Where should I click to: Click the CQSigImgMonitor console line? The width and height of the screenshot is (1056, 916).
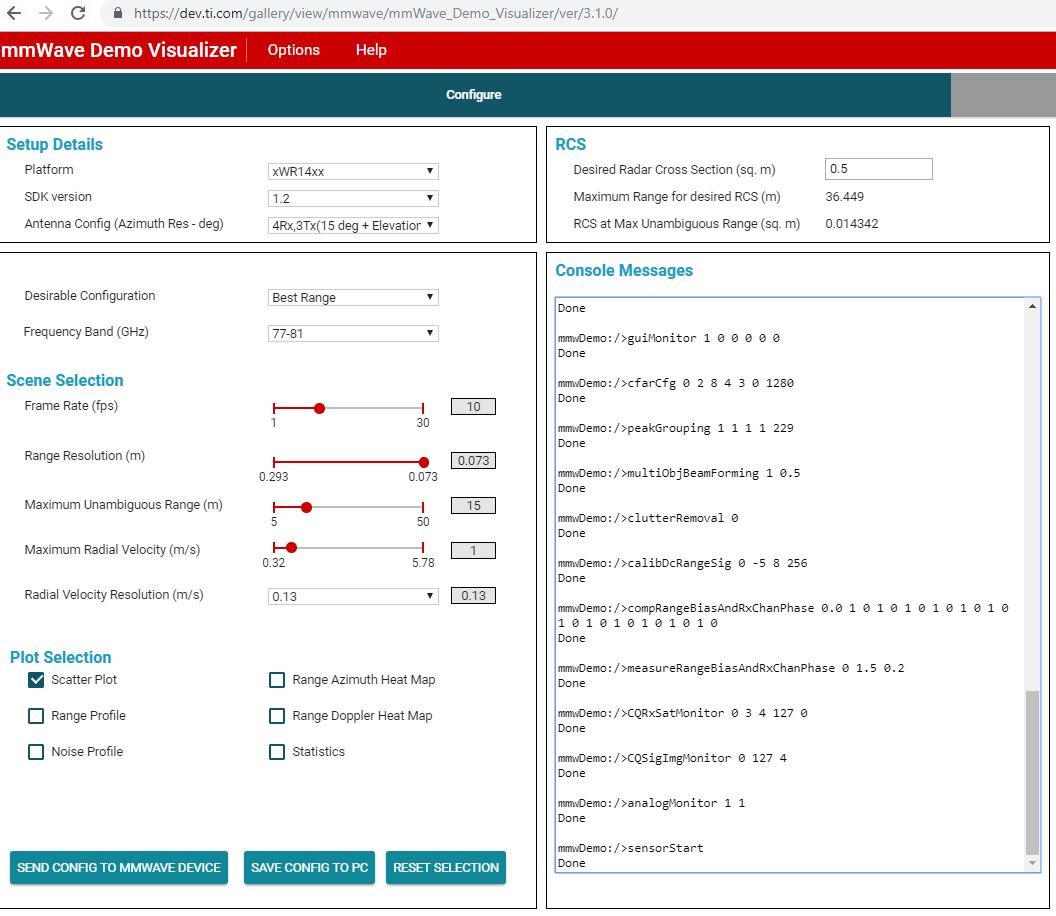coord(672,758)
